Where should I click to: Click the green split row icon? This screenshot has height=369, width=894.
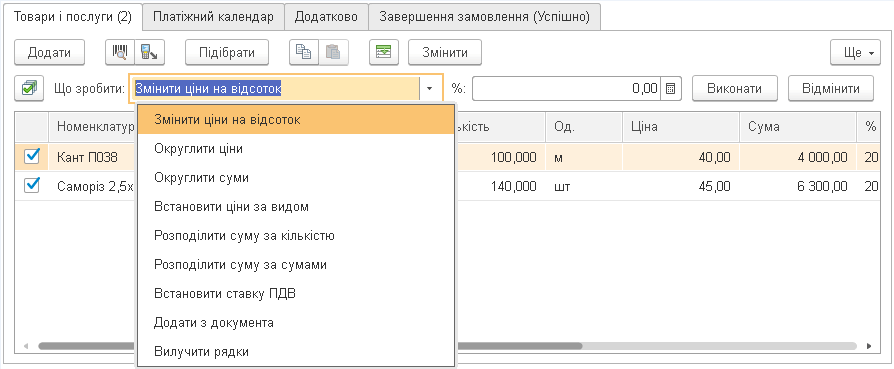[x=384, y=52]
